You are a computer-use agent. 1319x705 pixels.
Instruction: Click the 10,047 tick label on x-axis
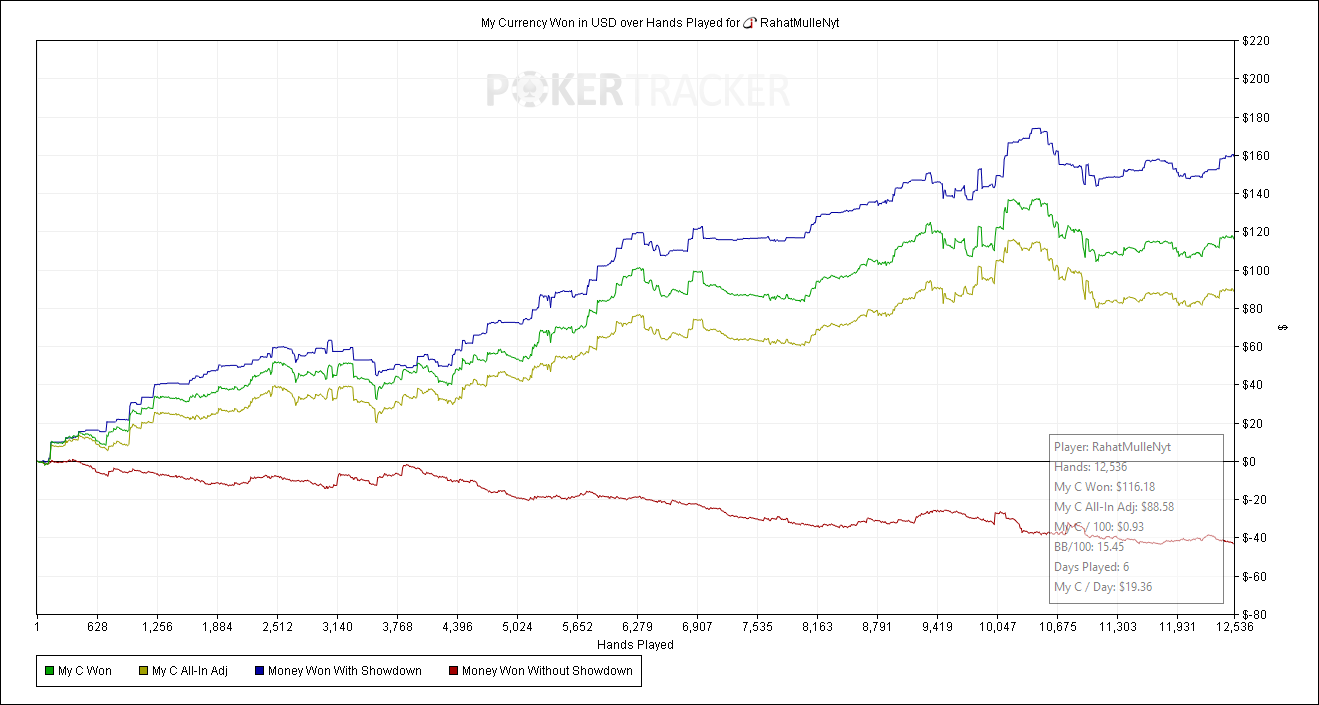[997, 627]
